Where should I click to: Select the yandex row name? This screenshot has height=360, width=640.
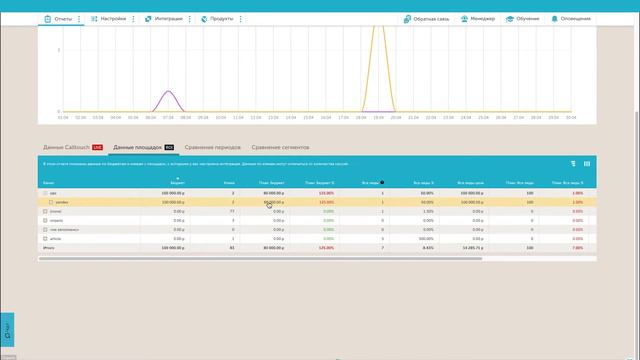62,202
